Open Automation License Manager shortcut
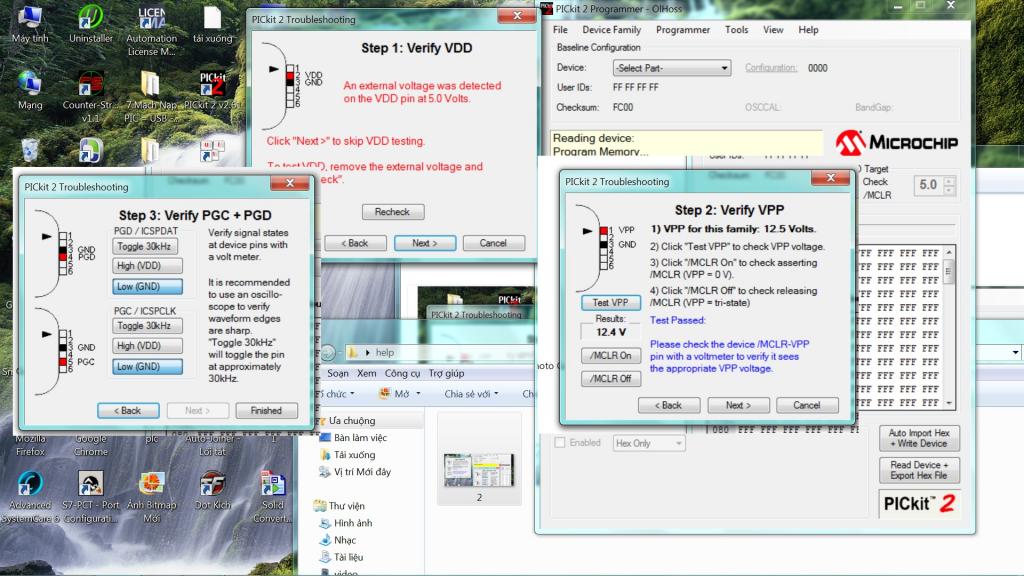Screen dimensions: 1024x576 (151, 22)
